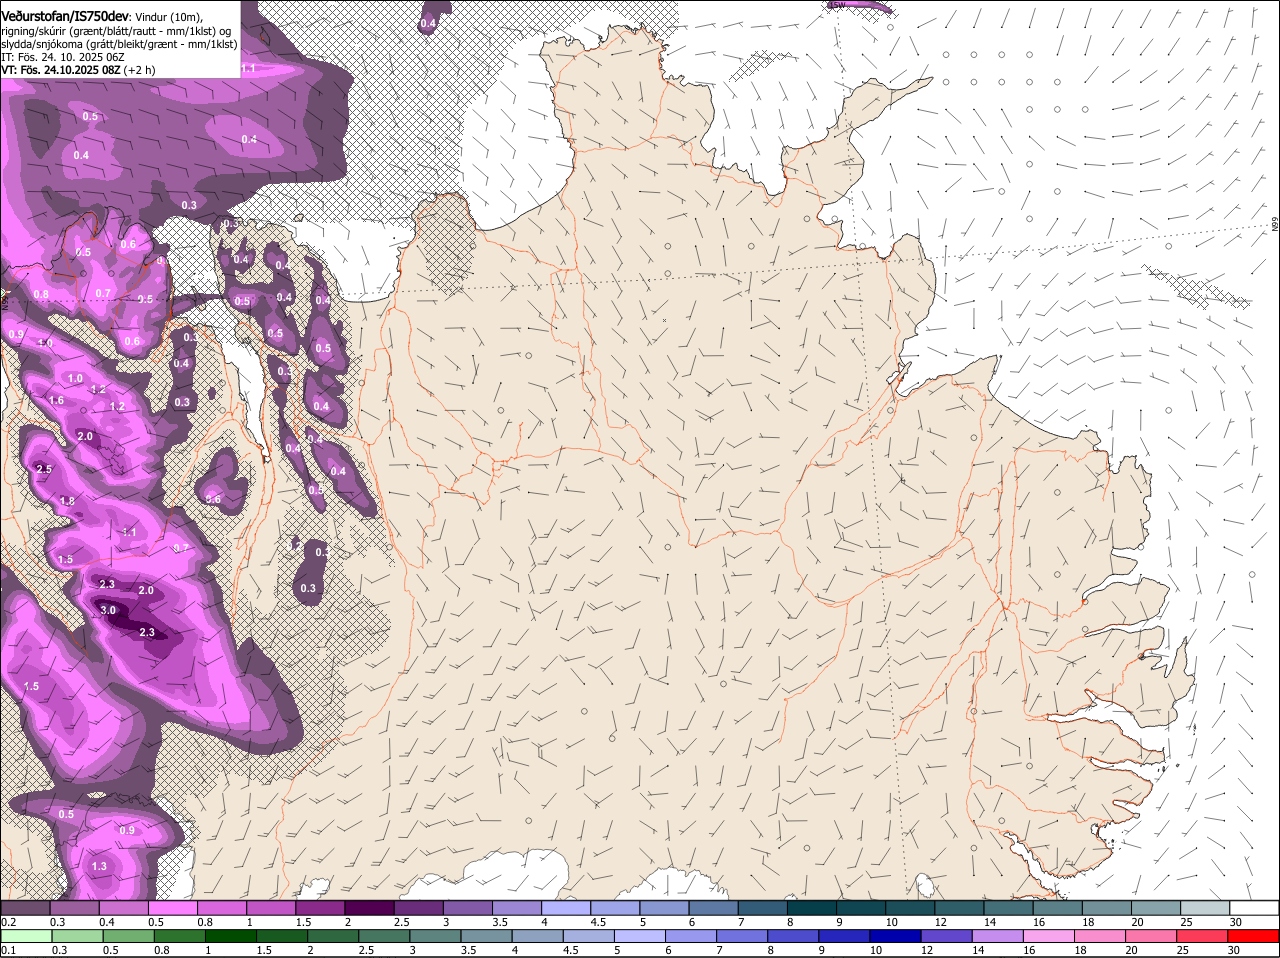
Task: Click the '30' label ending the top legend row
Action: pyautogui.click(x=1235, y=922)
